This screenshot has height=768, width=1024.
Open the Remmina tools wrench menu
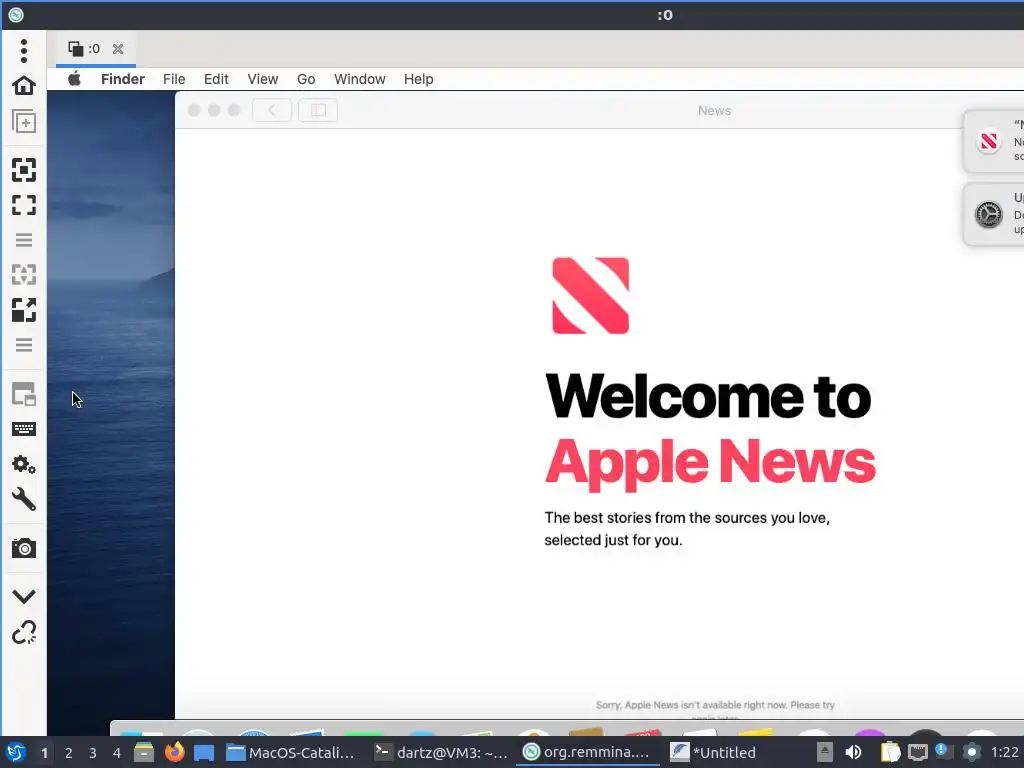pos(24,500)
